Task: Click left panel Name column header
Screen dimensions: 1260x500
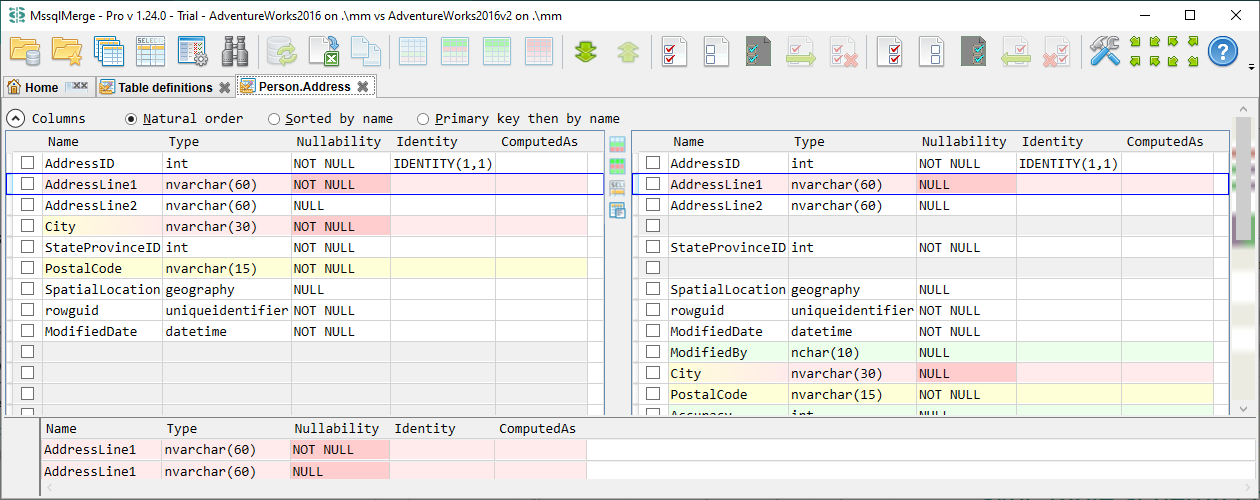Action: click(x=102, y=142)
